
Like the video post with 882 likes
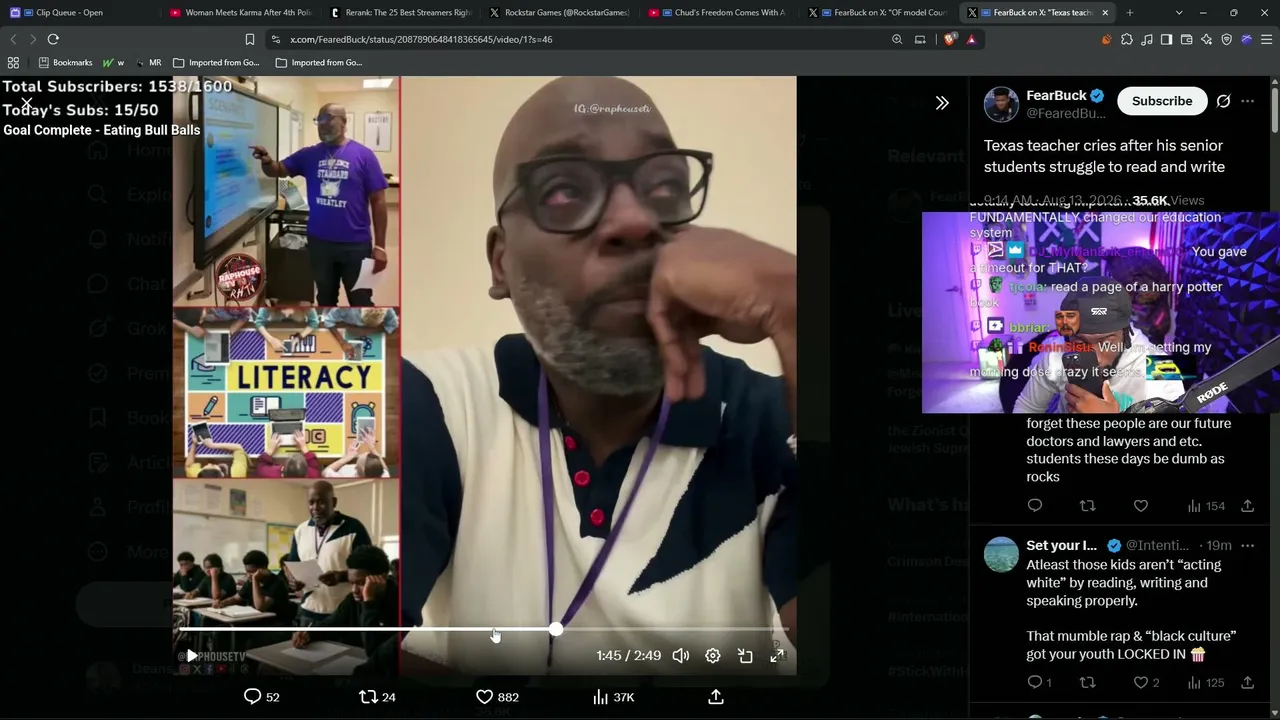(497, 697)
